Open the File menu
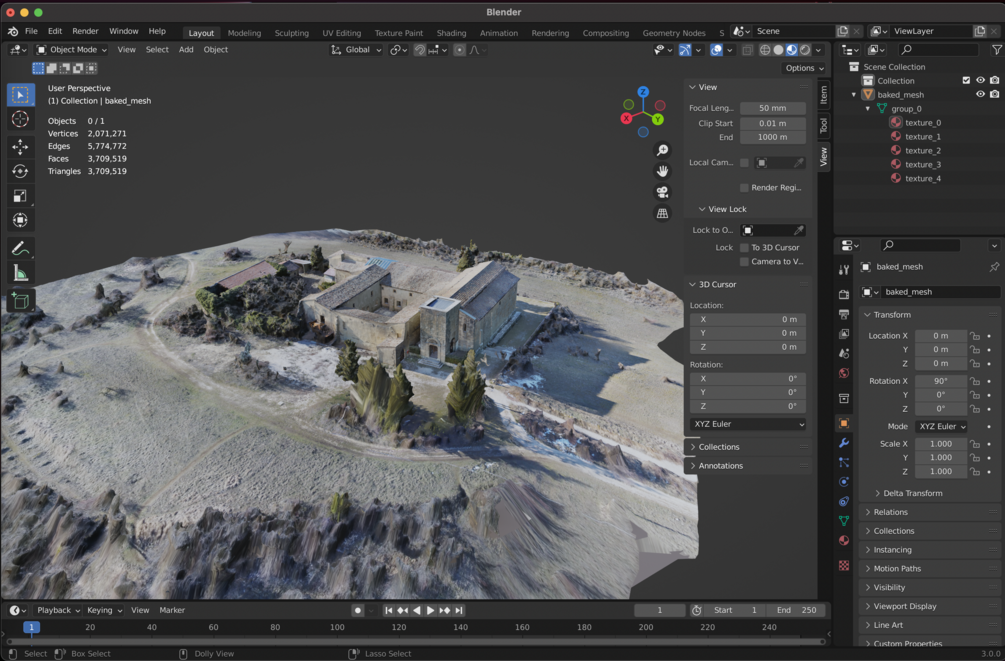 (x=31, y=31)
